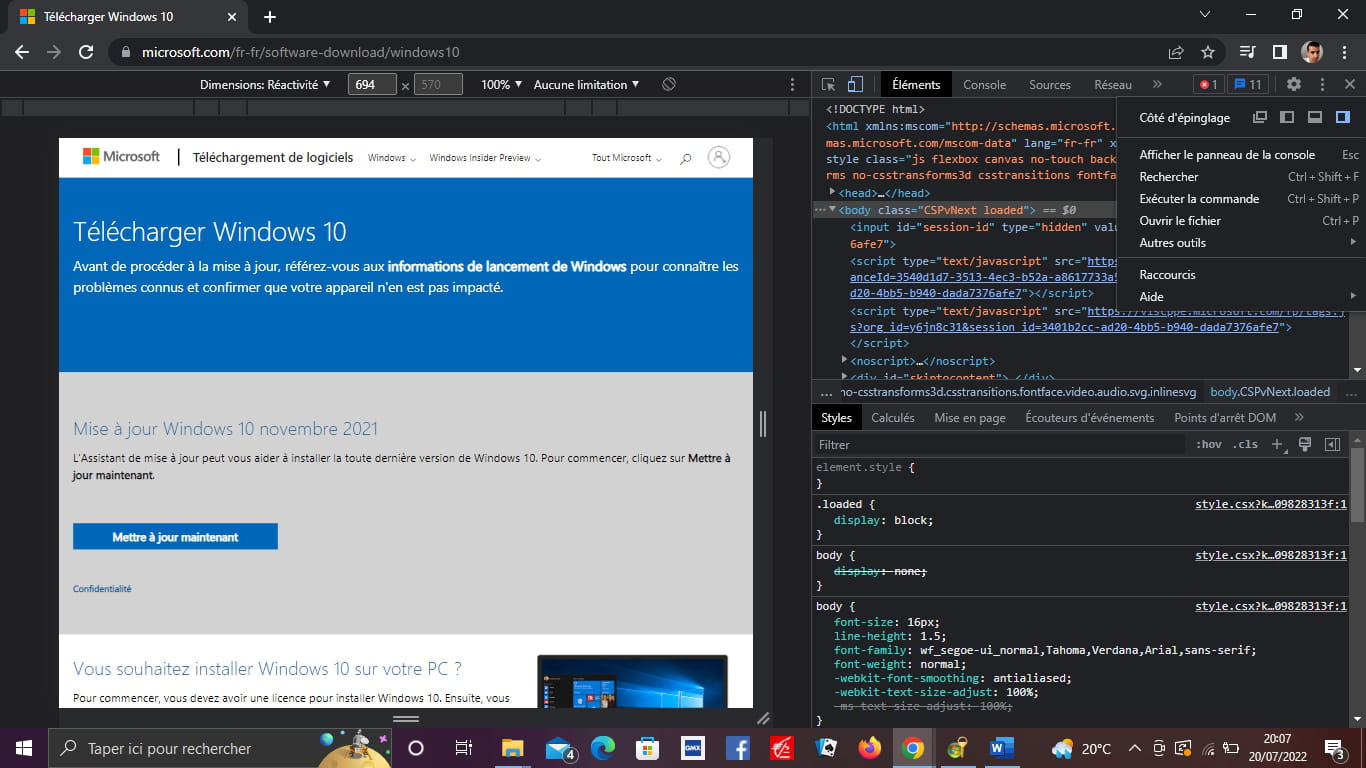The height and width of the screenshot is (768, 1366).
Task: Bookmark this page with the star icon
Action: click(x=1208, y=52)
